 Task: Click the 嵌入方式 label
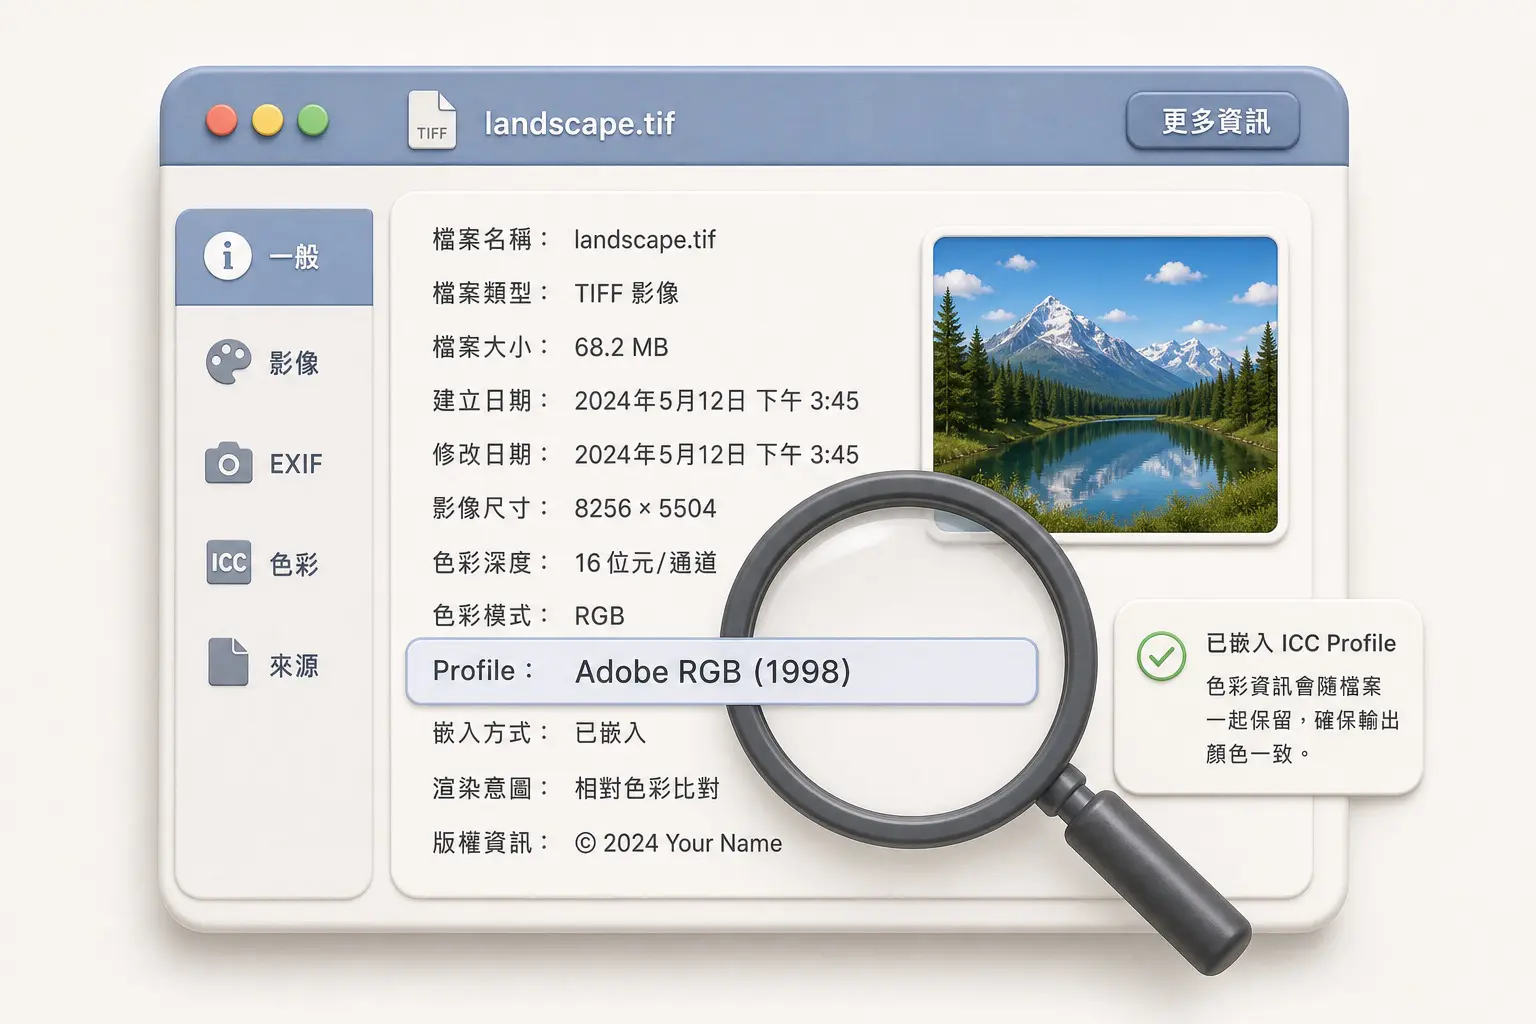(491, 734)
